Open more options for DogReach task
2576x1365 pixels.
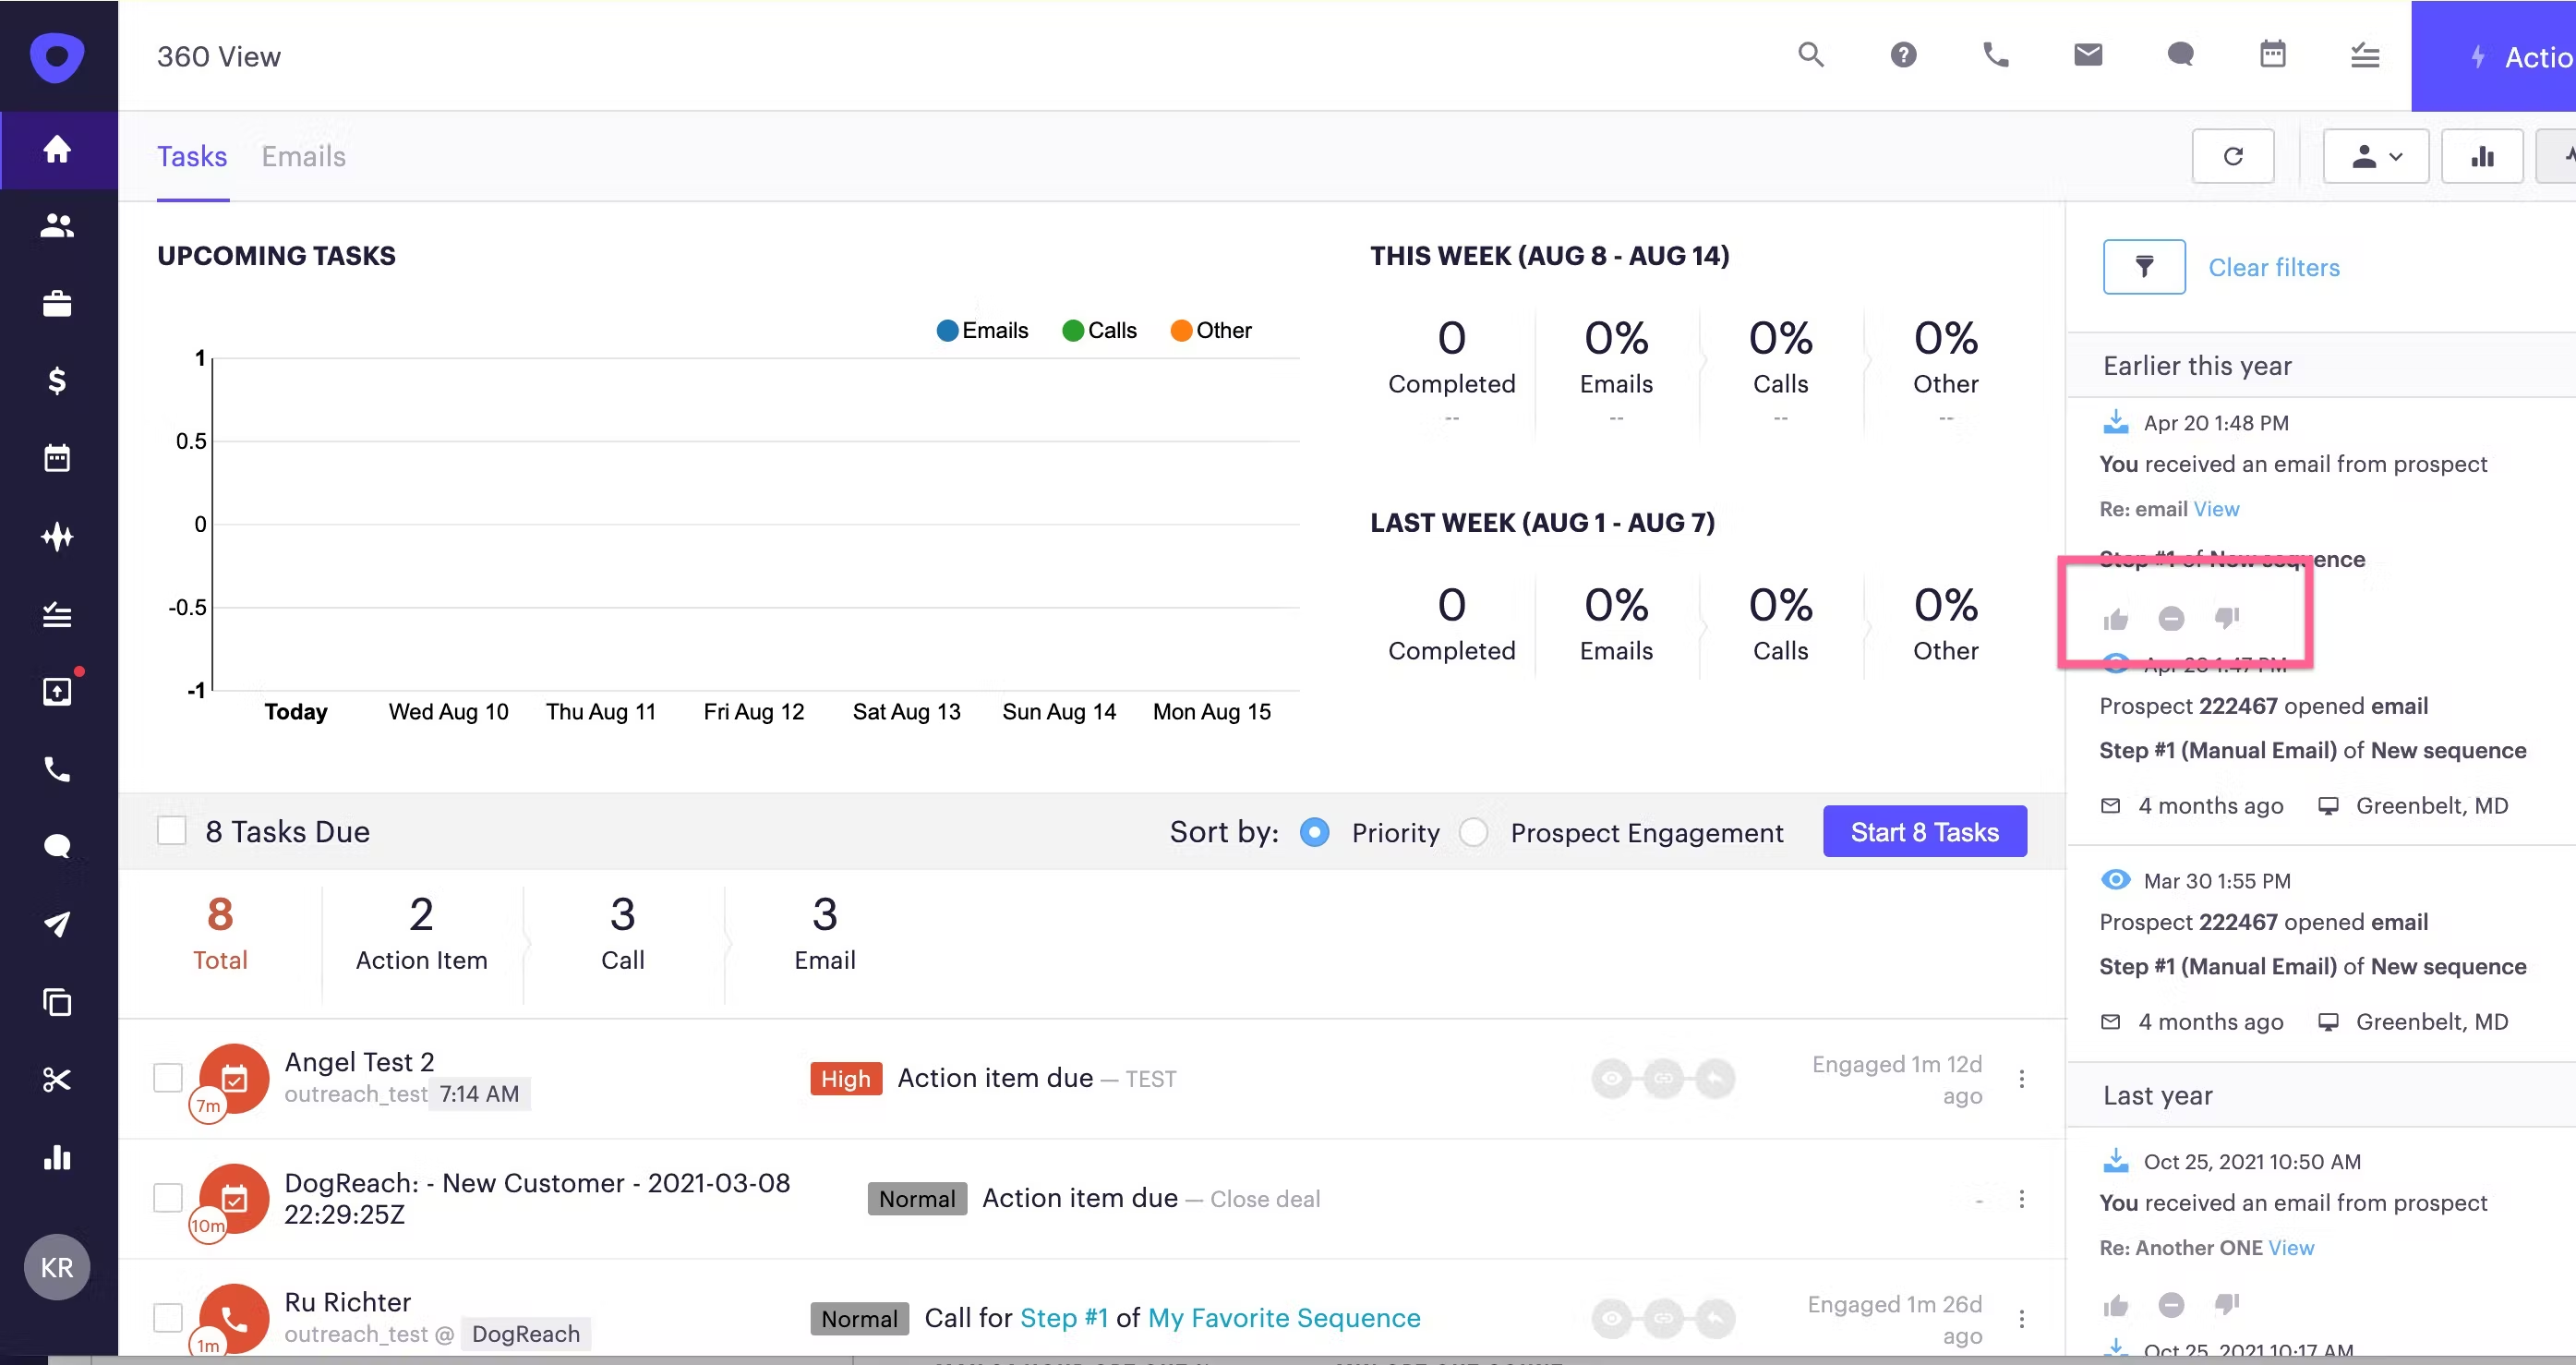[x=2022, y=1199]
